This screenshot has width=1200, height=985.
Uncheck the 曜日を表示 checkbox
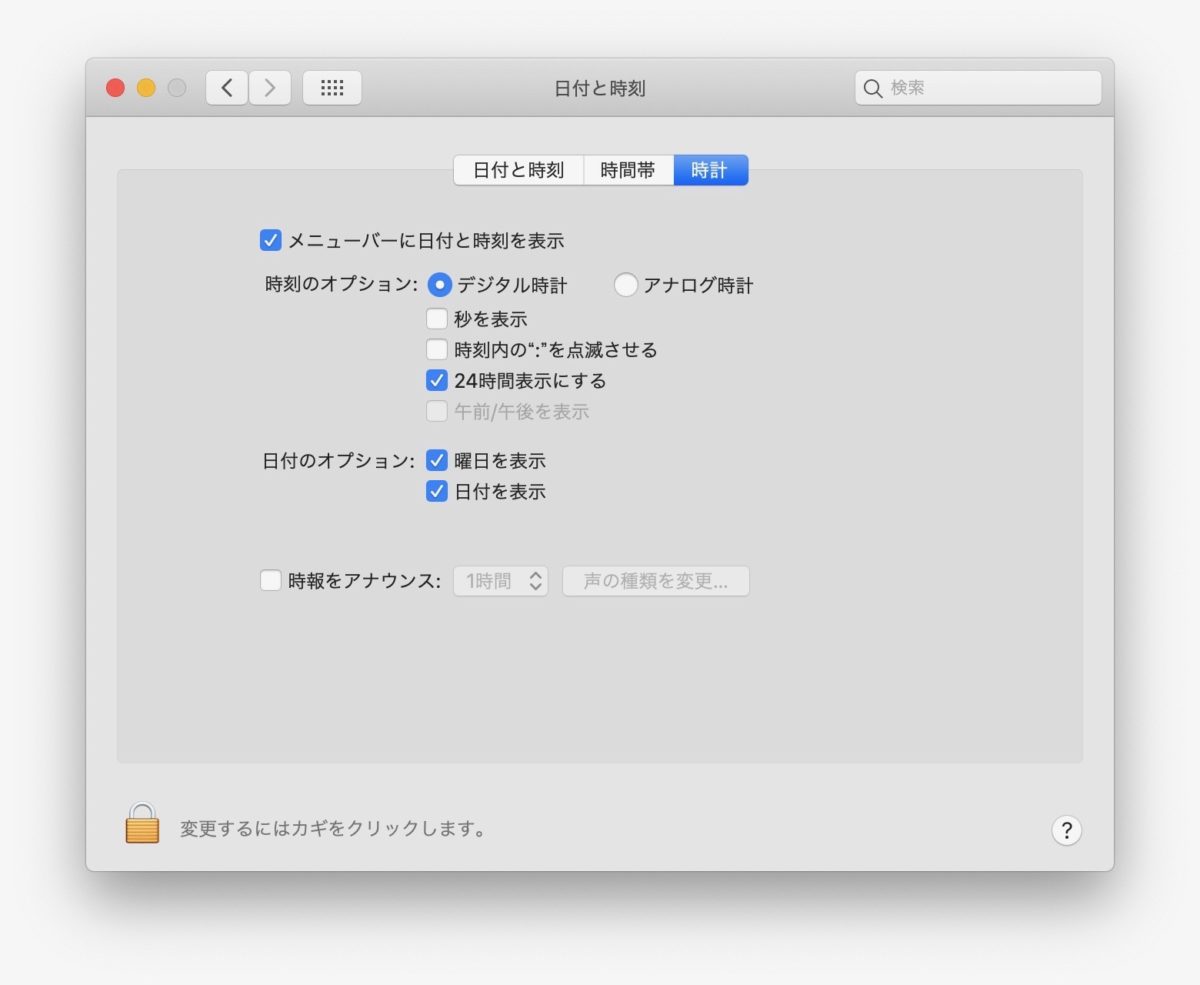(x=437, y=461)
